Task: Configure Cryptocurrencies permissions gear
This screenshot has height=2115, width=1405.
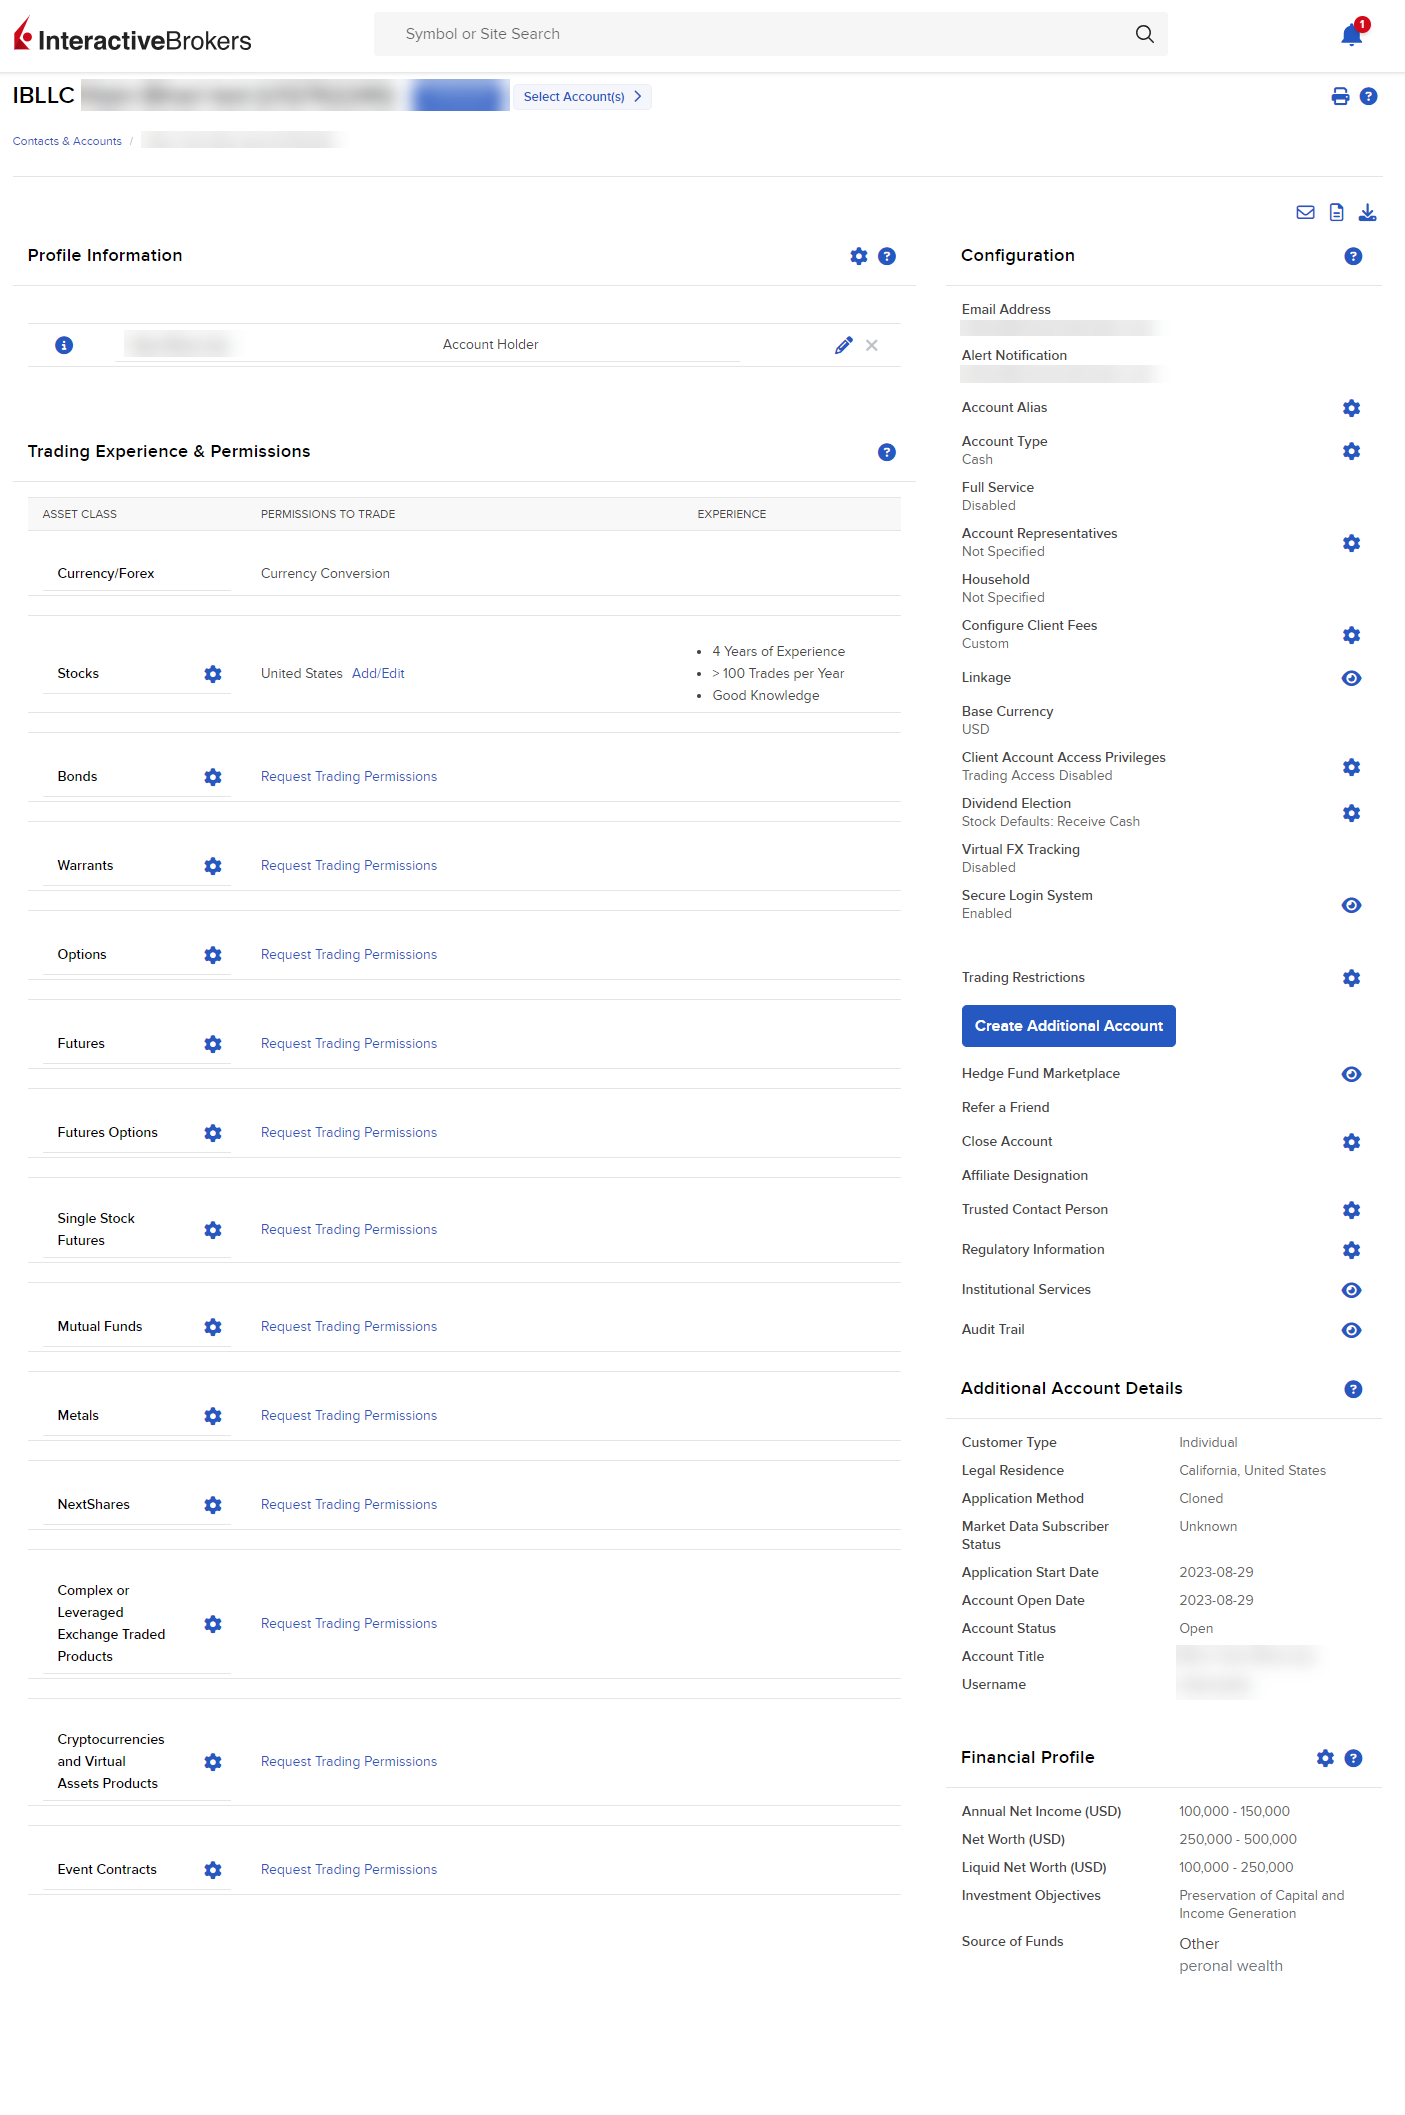Action: (x=213, y=1762)
